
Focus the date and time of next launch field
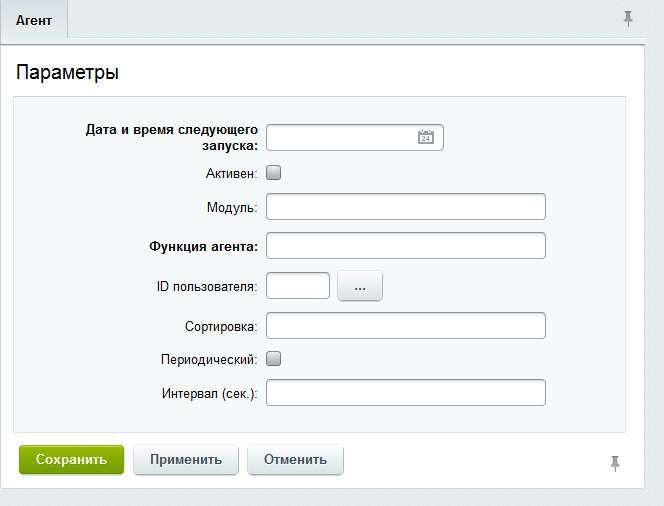(x=354, y=137)
